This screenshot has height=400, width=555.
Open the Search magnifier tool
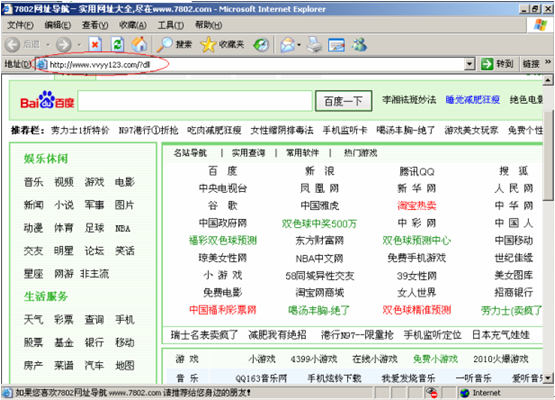tap(174, 45)
